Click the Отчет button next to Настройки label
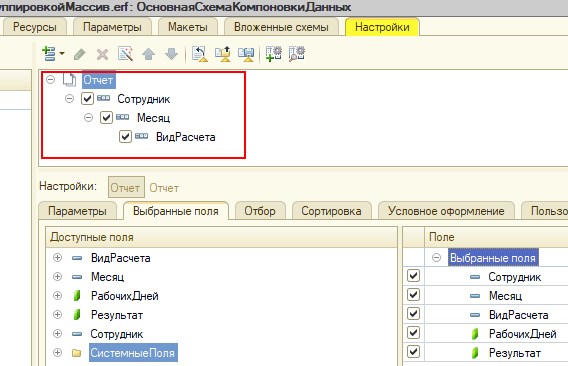The width and height of the screenshot is (568, 366). pyautogui.click(x=126, y=187)
